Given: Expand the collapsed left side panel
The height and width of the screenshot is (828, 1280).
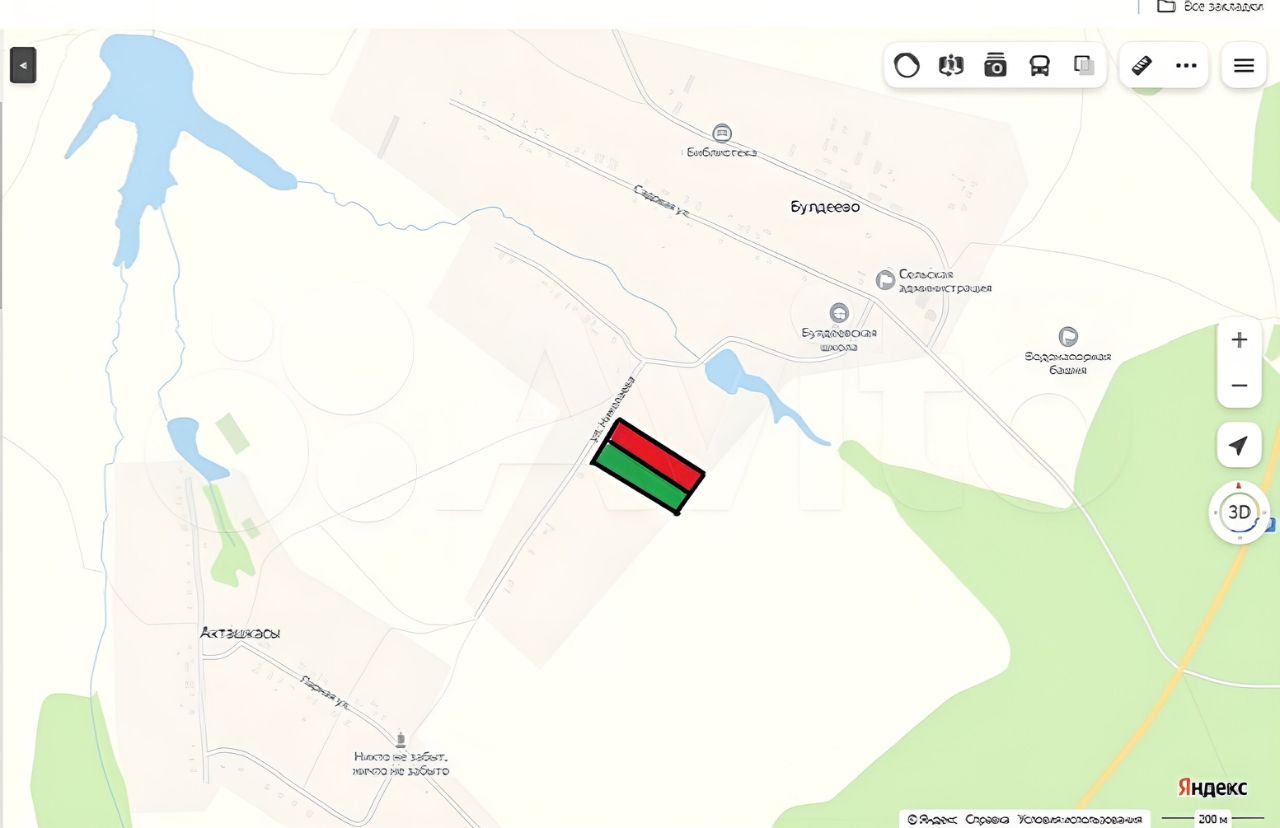Looking at the screenshot, I should click(x=23, y=66).
